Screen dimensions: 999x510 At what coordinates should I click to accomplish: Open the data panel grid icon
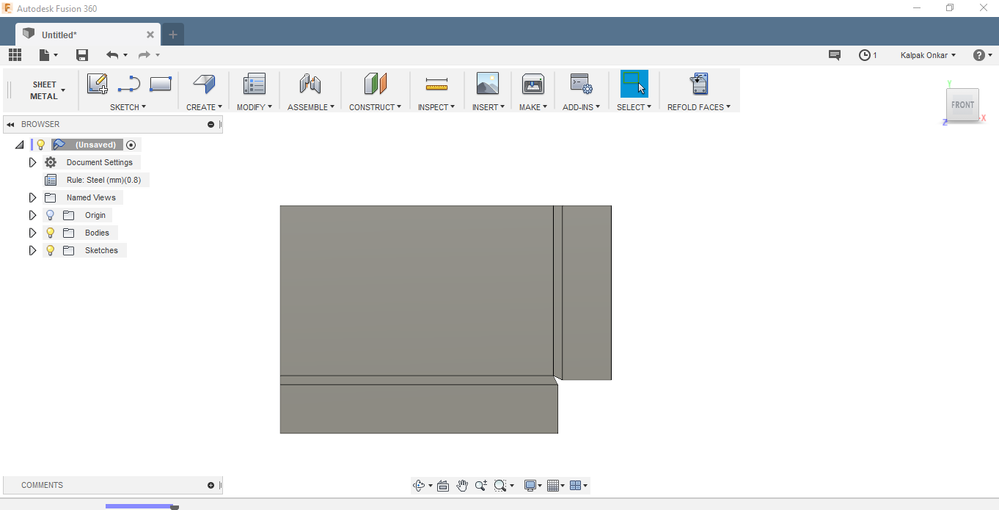15,55
